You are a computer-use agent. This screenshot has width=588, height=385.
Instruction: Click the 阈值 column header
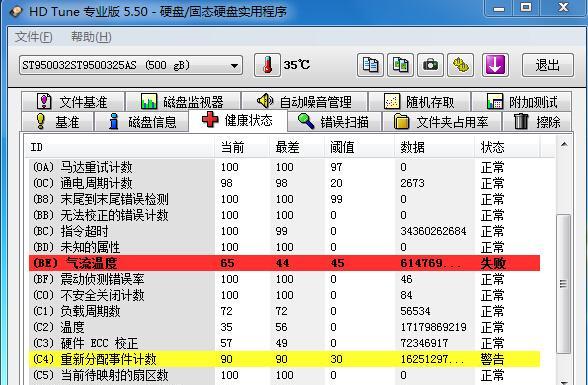coord(359,147)
